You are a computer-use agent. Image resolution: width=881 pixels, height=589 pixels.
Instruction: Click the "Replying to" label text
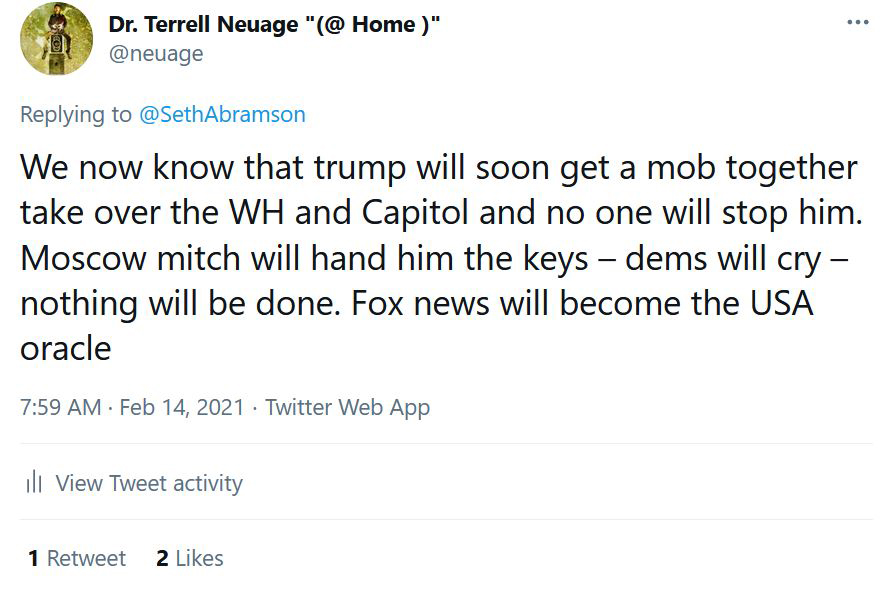pos(75,114)
